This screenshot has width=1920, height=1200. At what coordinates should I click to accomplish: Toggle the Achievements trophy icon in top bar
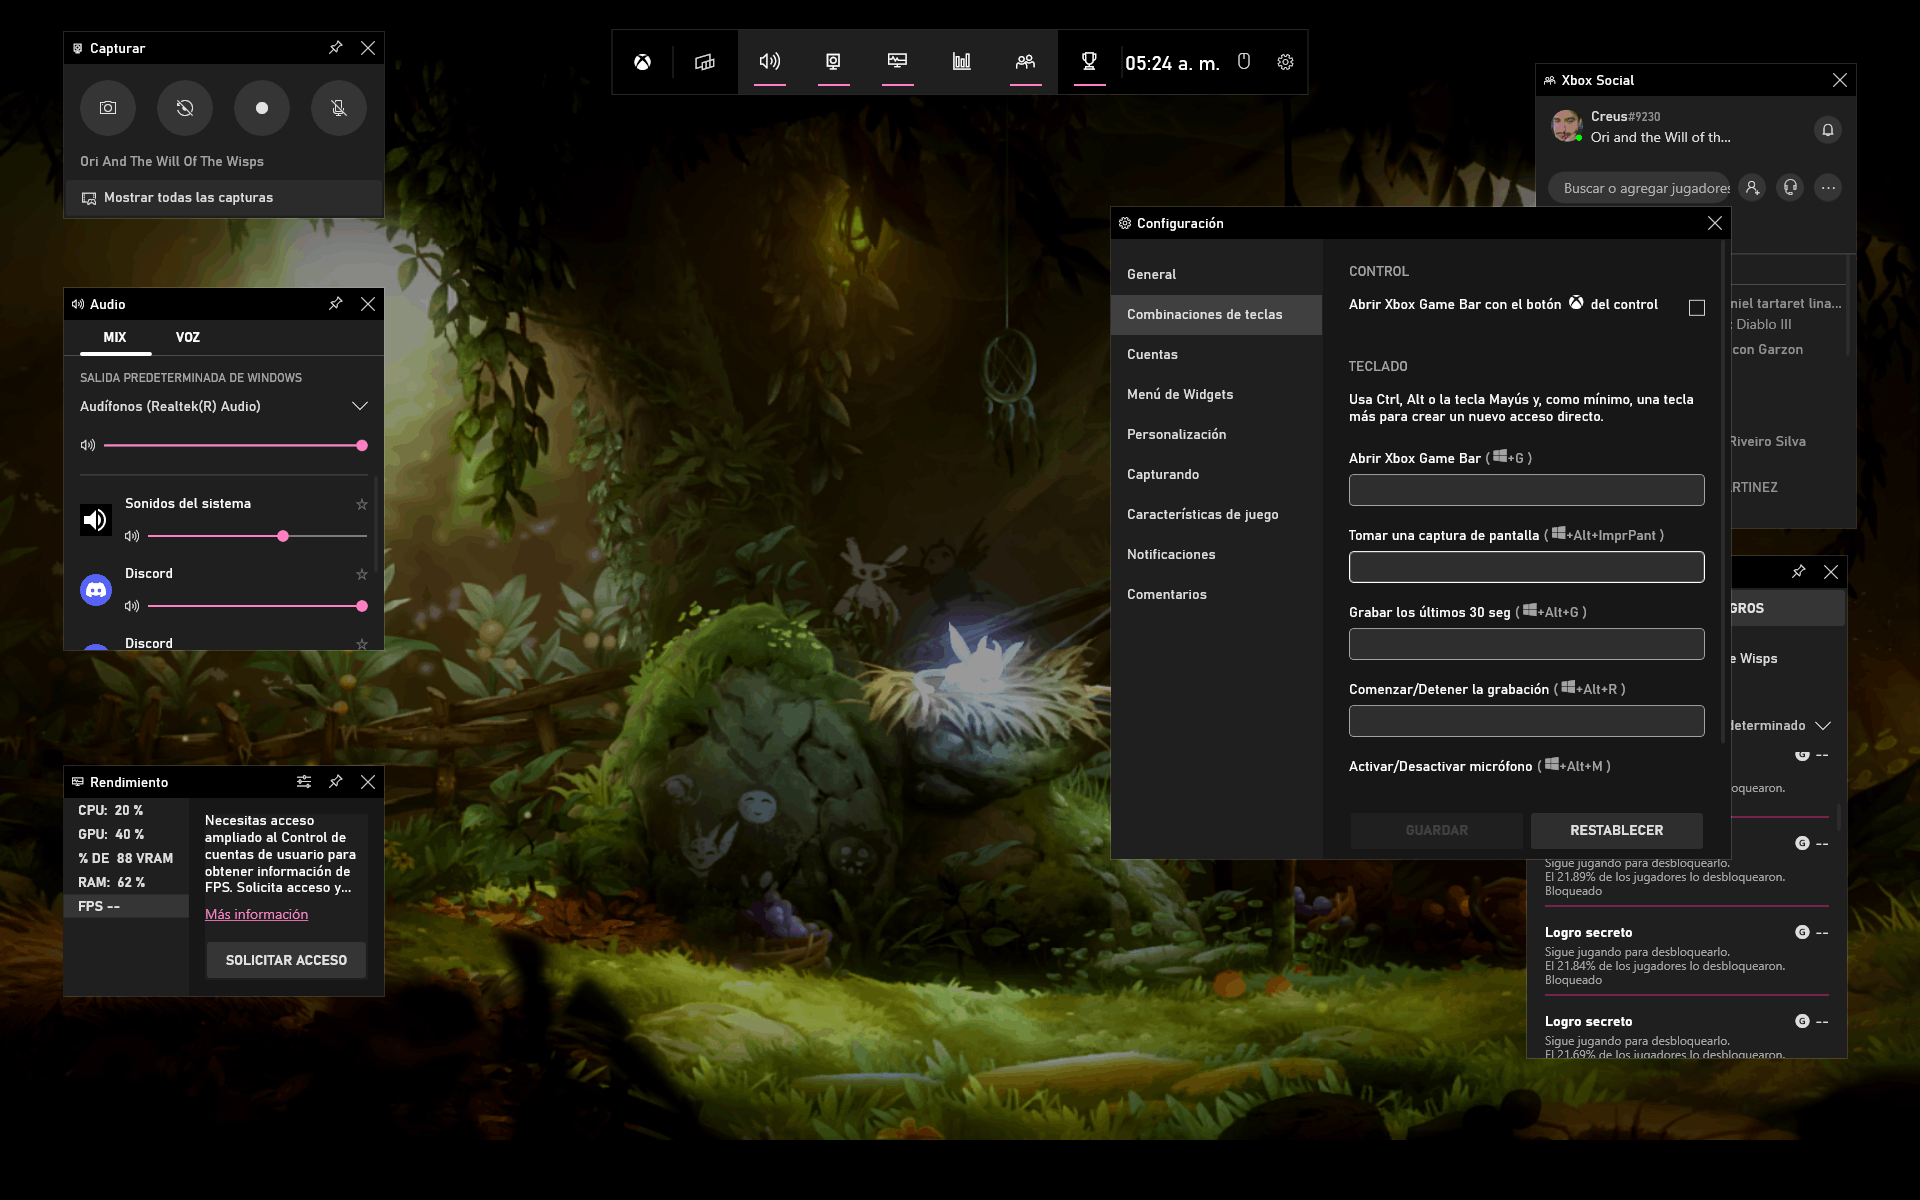point(1089,62)
